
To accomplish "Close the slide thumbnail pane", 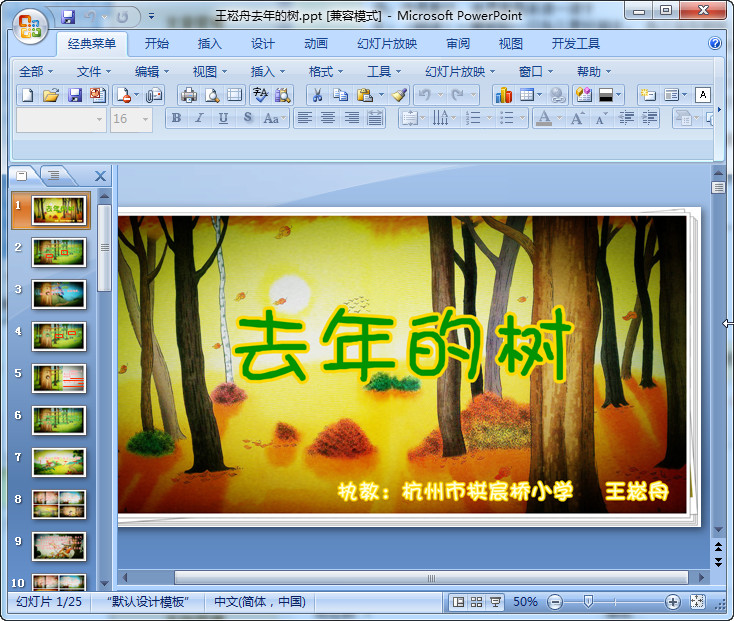I will [100, 176].
